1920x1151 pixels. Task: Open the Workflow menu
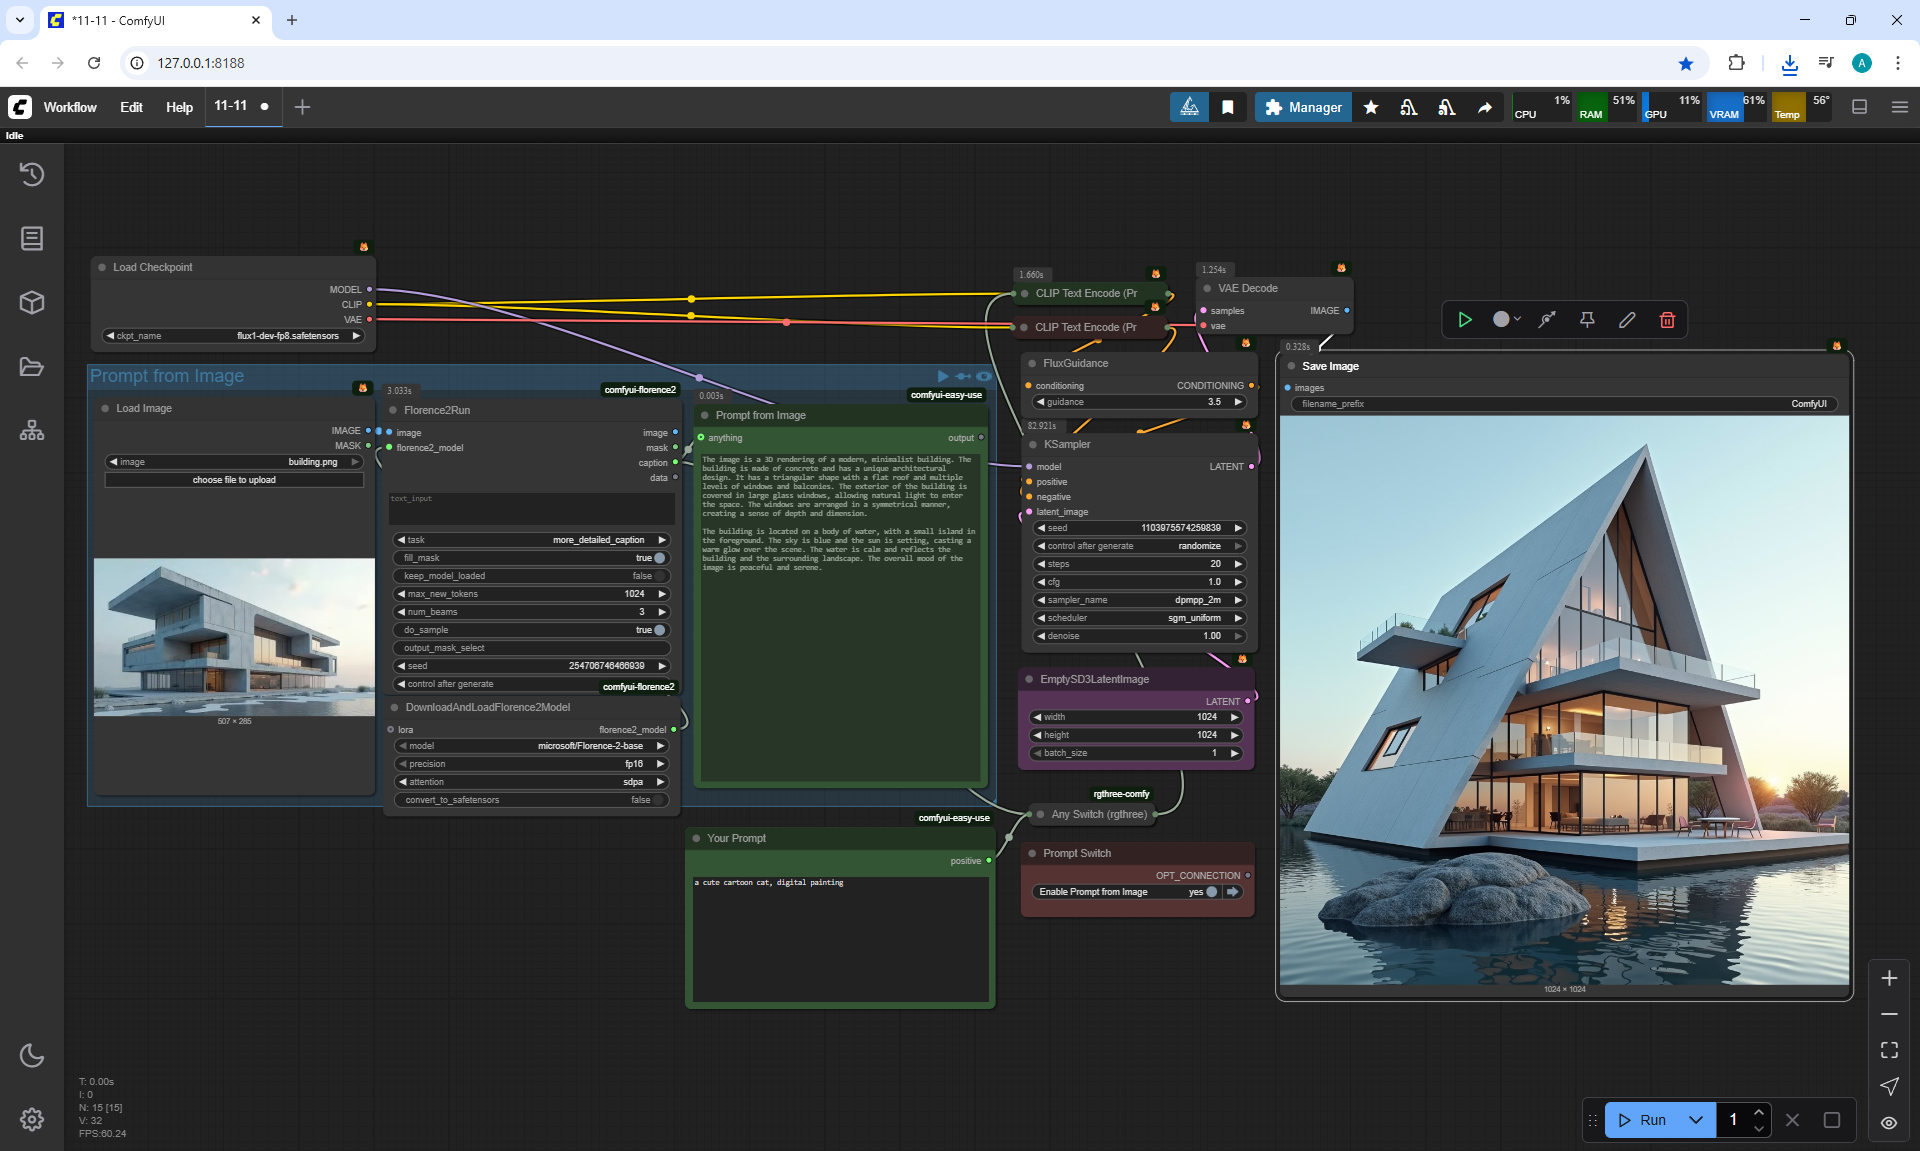(x=70, y=107)
